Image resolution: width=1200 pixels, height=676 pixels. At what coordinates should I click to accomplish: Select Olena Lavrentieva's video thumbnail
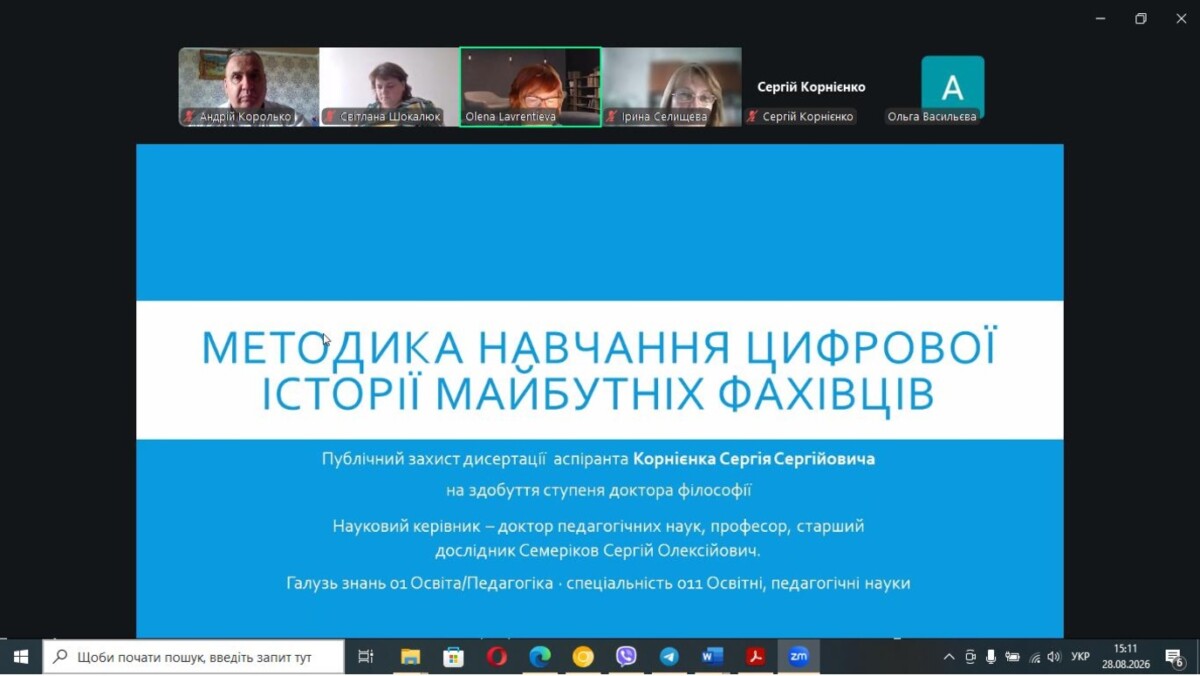click(530, 86)
